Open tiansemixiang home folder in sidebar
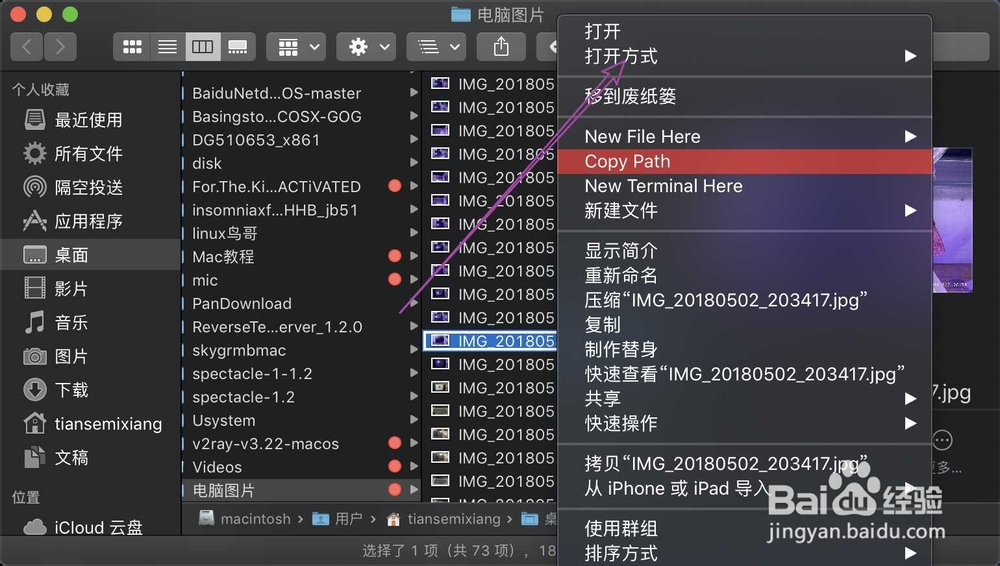1000x566 pixels. (89, 424)
